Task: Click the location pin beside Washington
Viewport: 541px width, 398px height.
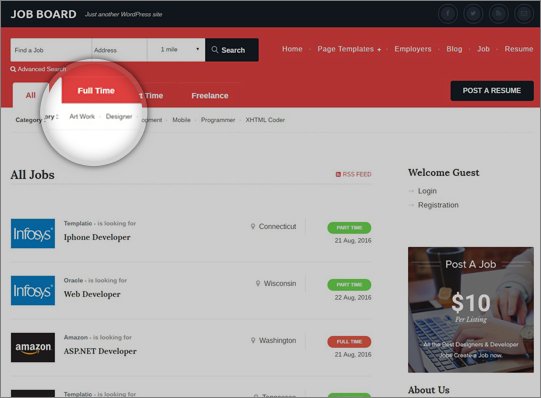Action: point(253,340)
